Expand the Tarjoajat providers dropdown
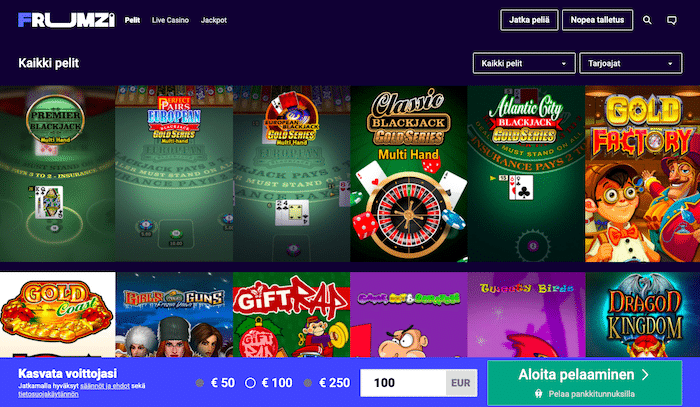 pos(630,63)
